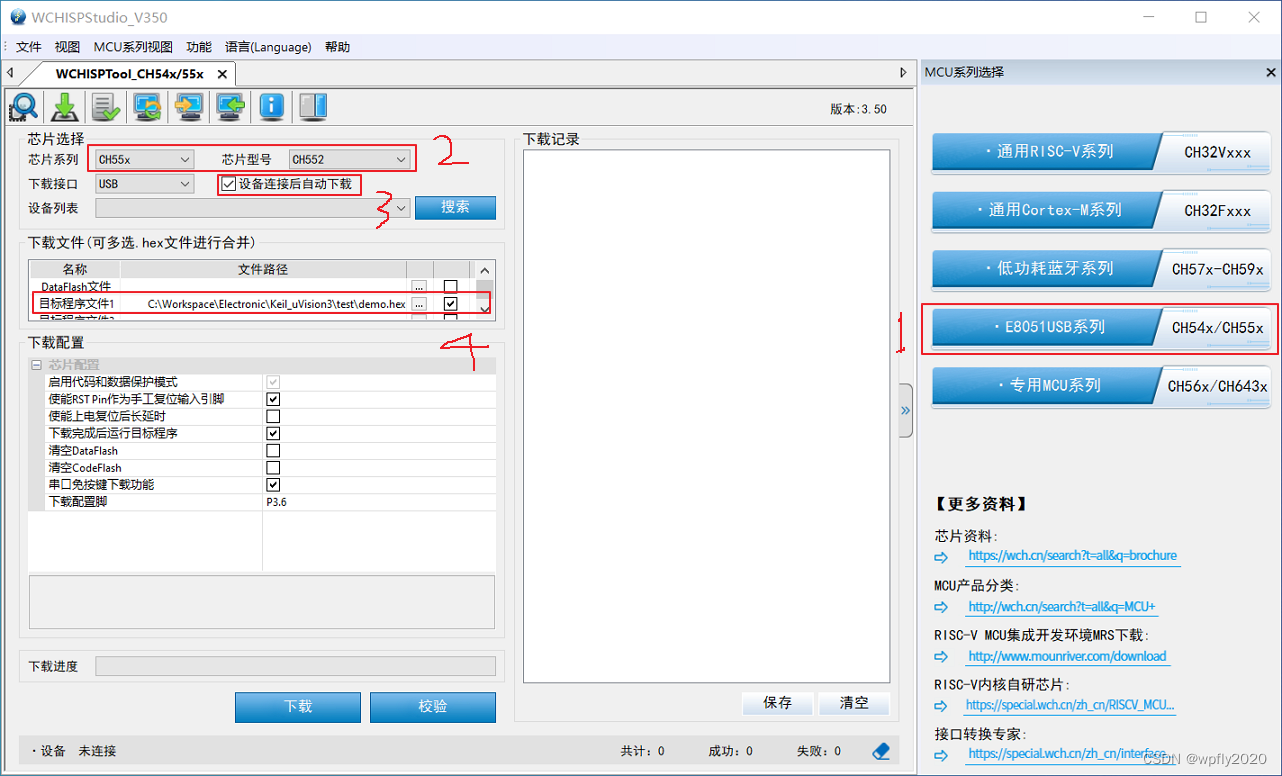Click arrow icon beside the brochure link
Image resolution: width=1282 pixels, height=776 pixels.
[x=941, y=557]
